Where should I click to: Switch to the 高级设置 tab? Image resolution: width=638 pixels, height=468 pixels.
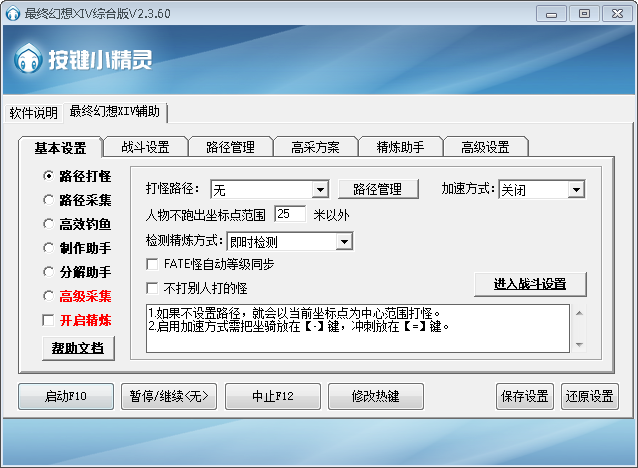point(485,147)
